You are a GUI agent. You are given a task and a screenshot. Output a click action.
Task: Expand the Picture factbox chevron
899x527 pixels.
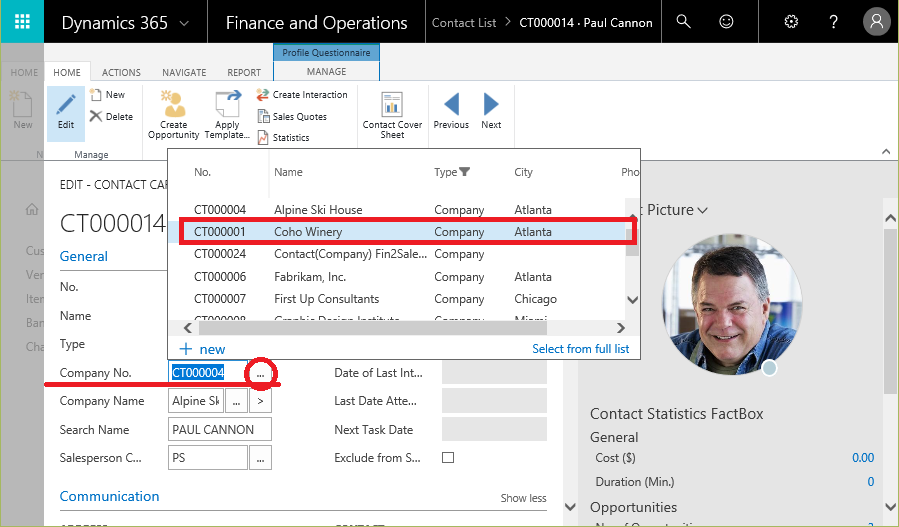(x=702, y=210)
